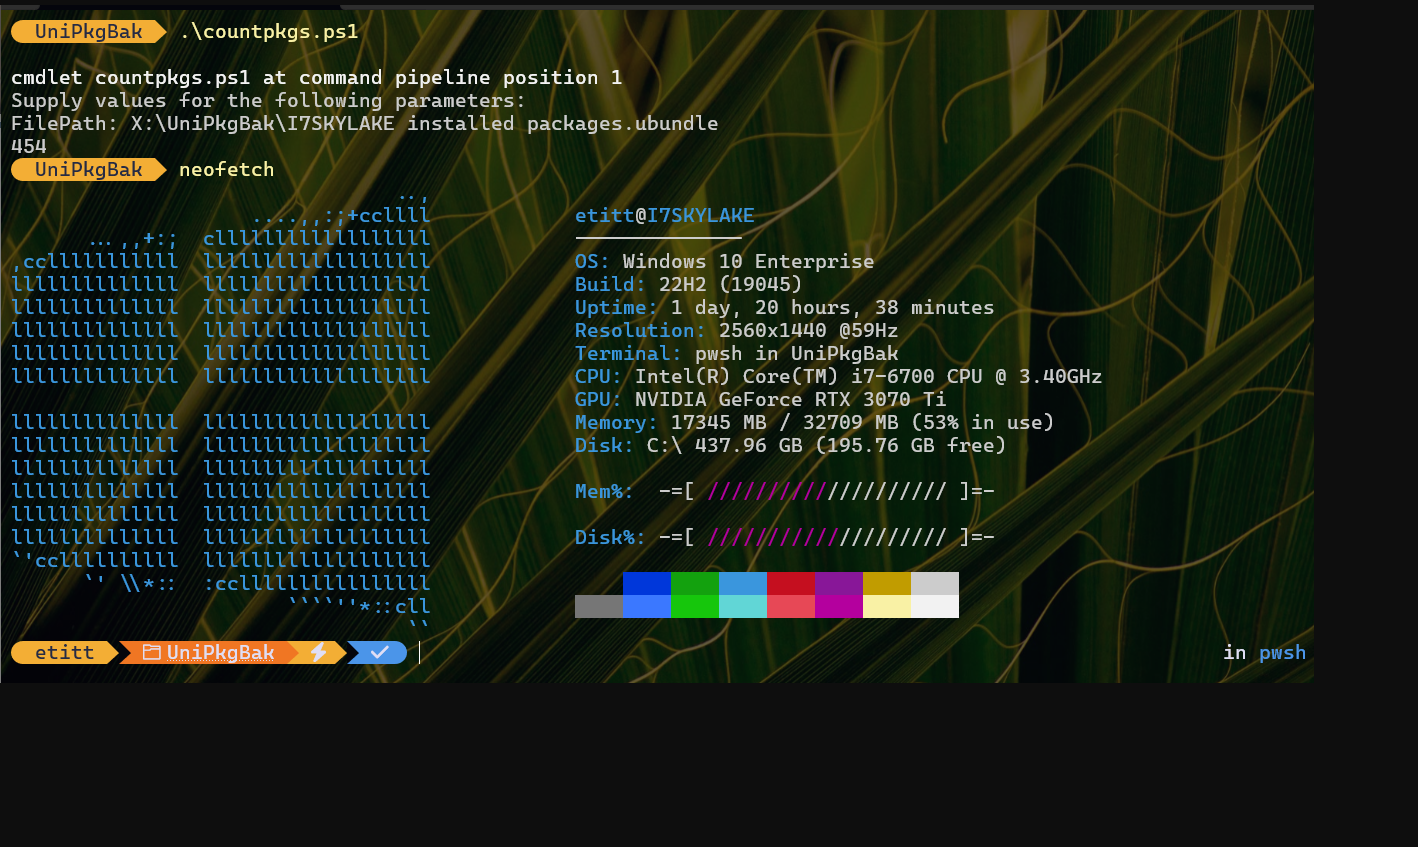Click the pwsh shell label at right
The height and width of the screenshot is (847, 1418).
pos(1282,653)
